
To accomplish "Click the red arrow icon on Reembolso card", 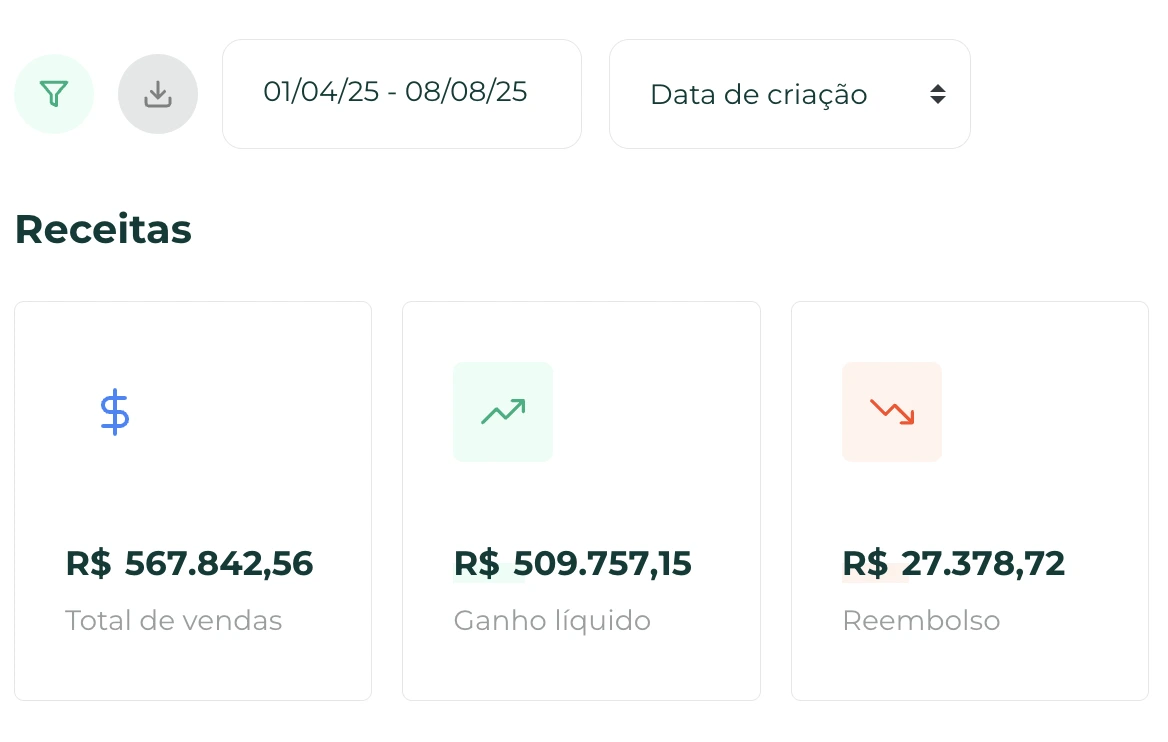I will [892, 411].
